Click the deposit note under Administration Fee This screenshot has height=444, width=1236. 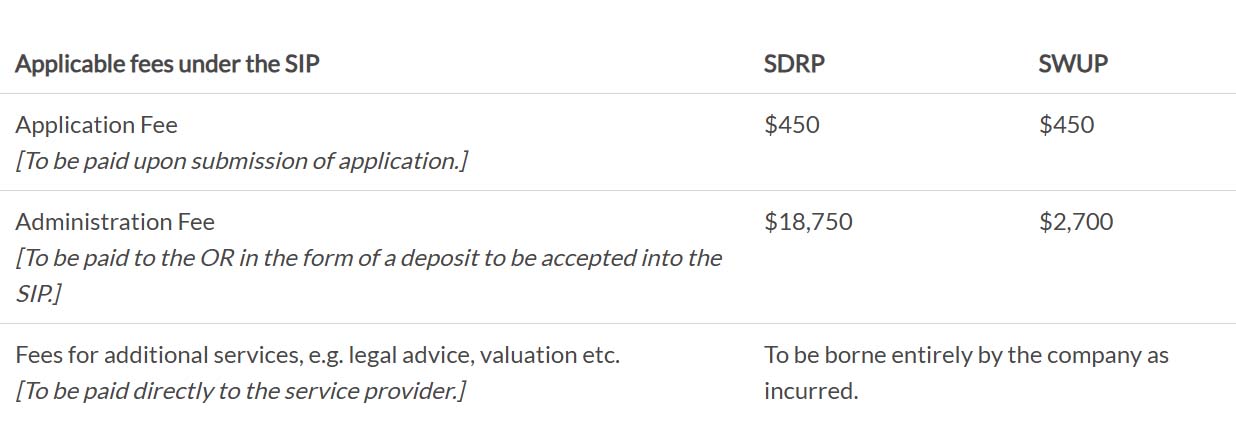click(368, 258)
